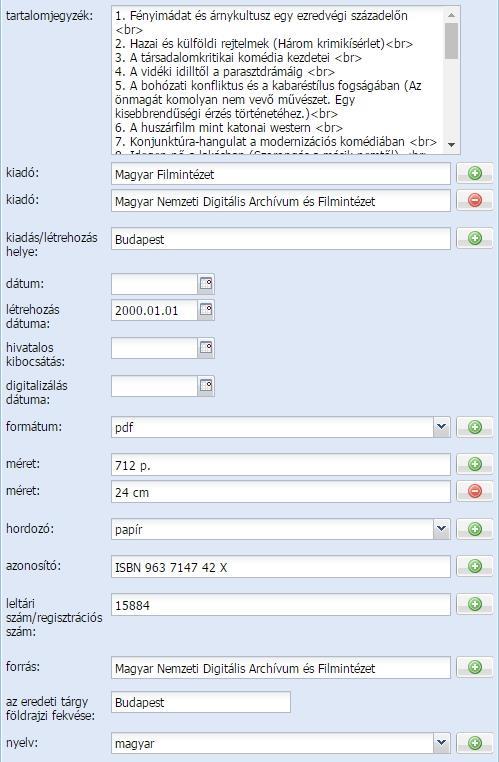Open the calendar picker for létrehozás dátuma
Image resolution: width=499 pixels, height=762 pixels.
[x=206, y=310]
